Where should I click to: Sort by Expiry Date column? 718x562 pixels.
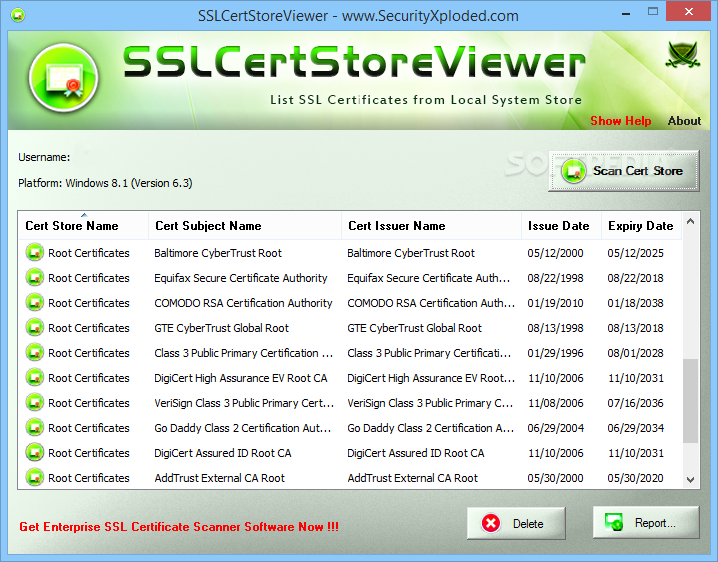(x=642, y=226)
